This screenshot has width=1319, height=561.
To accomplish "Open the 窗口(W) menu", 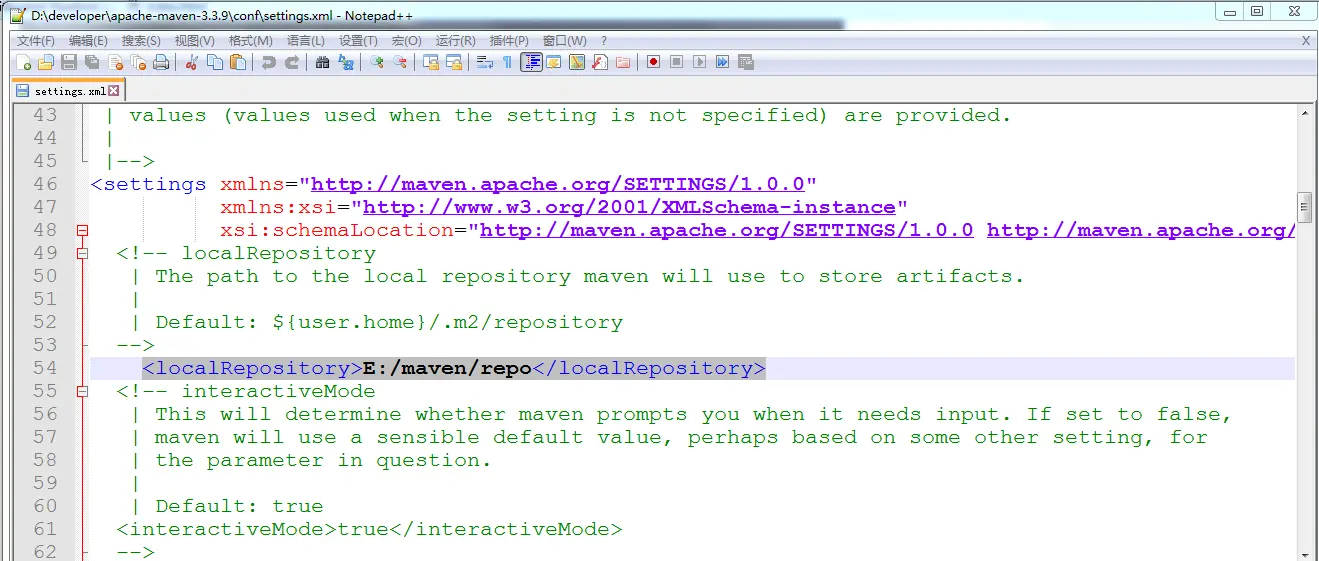I will [564, 41].
